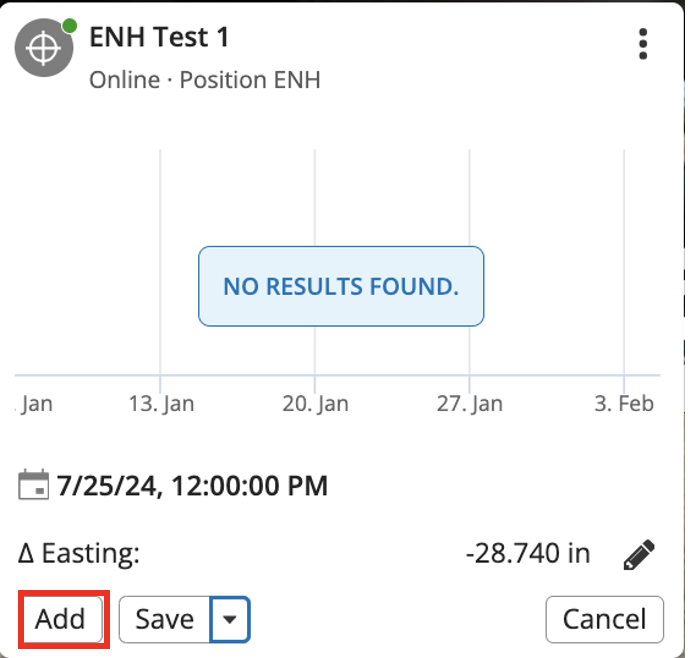Click the Δ Easting label
The image size is (688, 658).
tap(80, 553)
